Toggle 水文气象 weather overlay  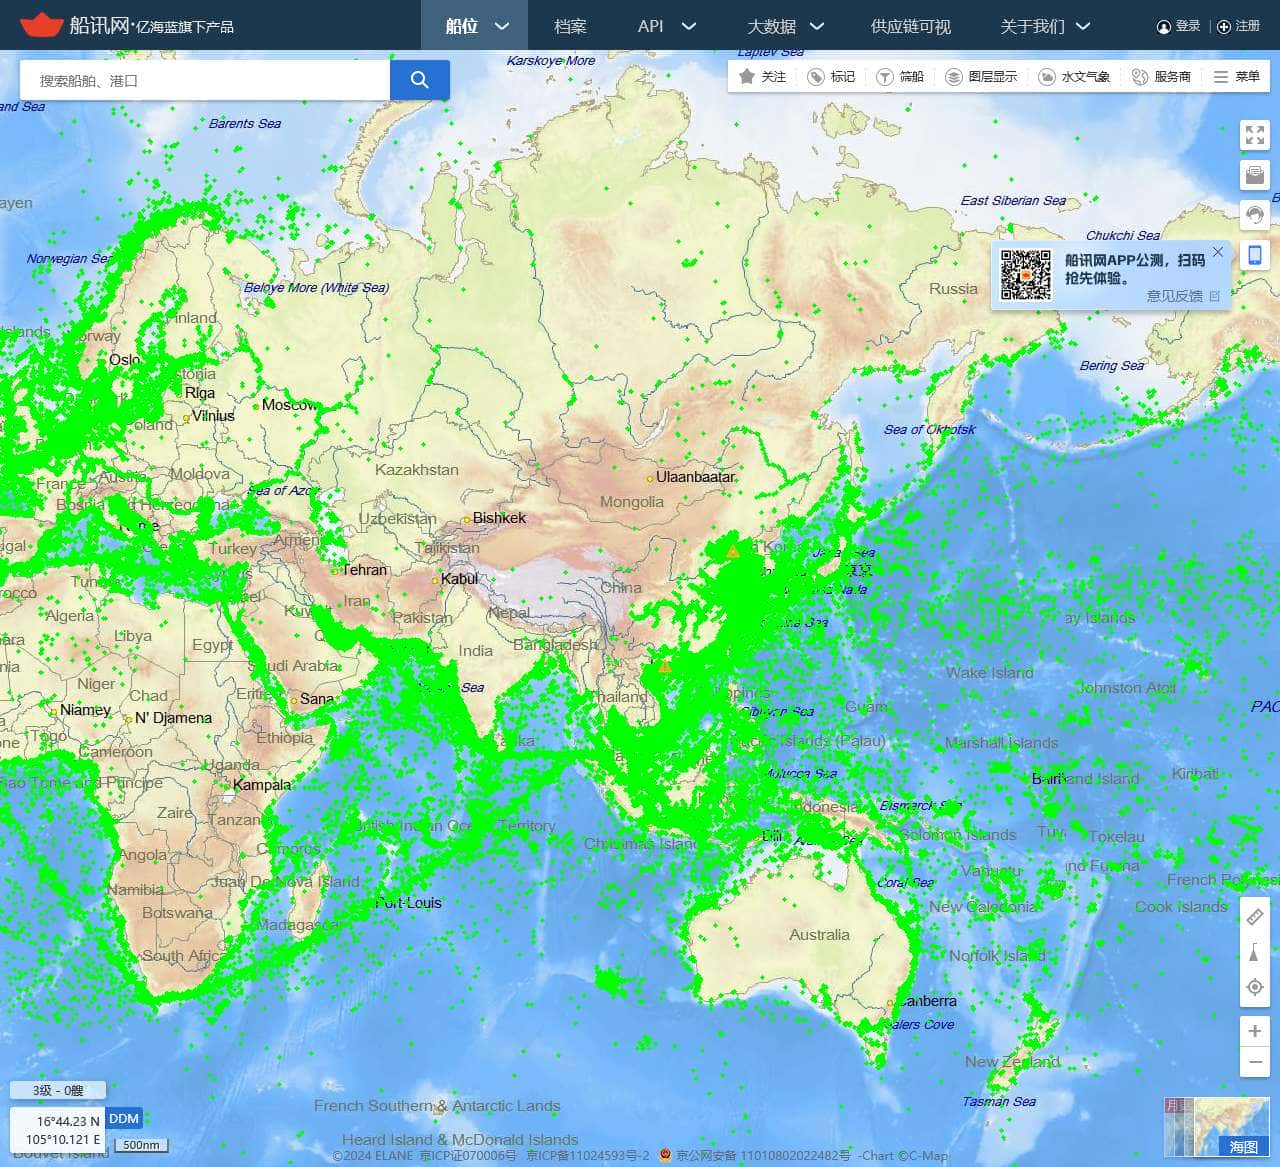pyautogui.click(x=1074, y=77)
